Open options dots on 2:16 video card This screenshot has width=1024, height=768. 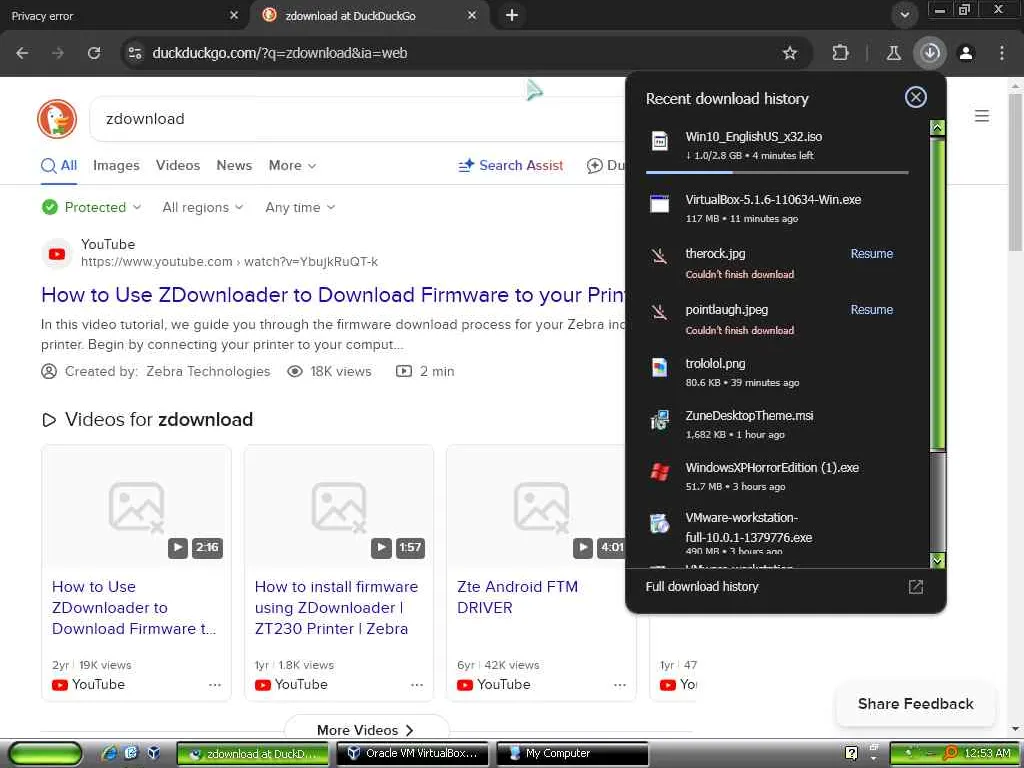[x=215, y=685]
